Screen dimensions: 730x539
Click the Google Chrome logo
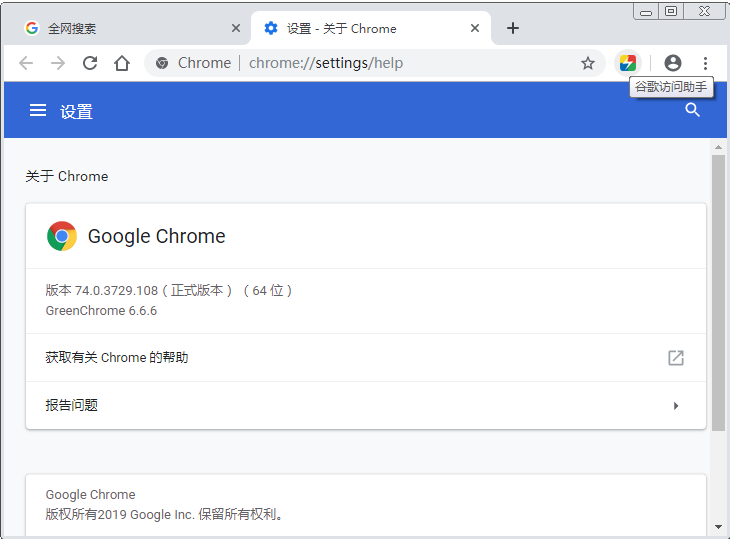coord(62,236)
